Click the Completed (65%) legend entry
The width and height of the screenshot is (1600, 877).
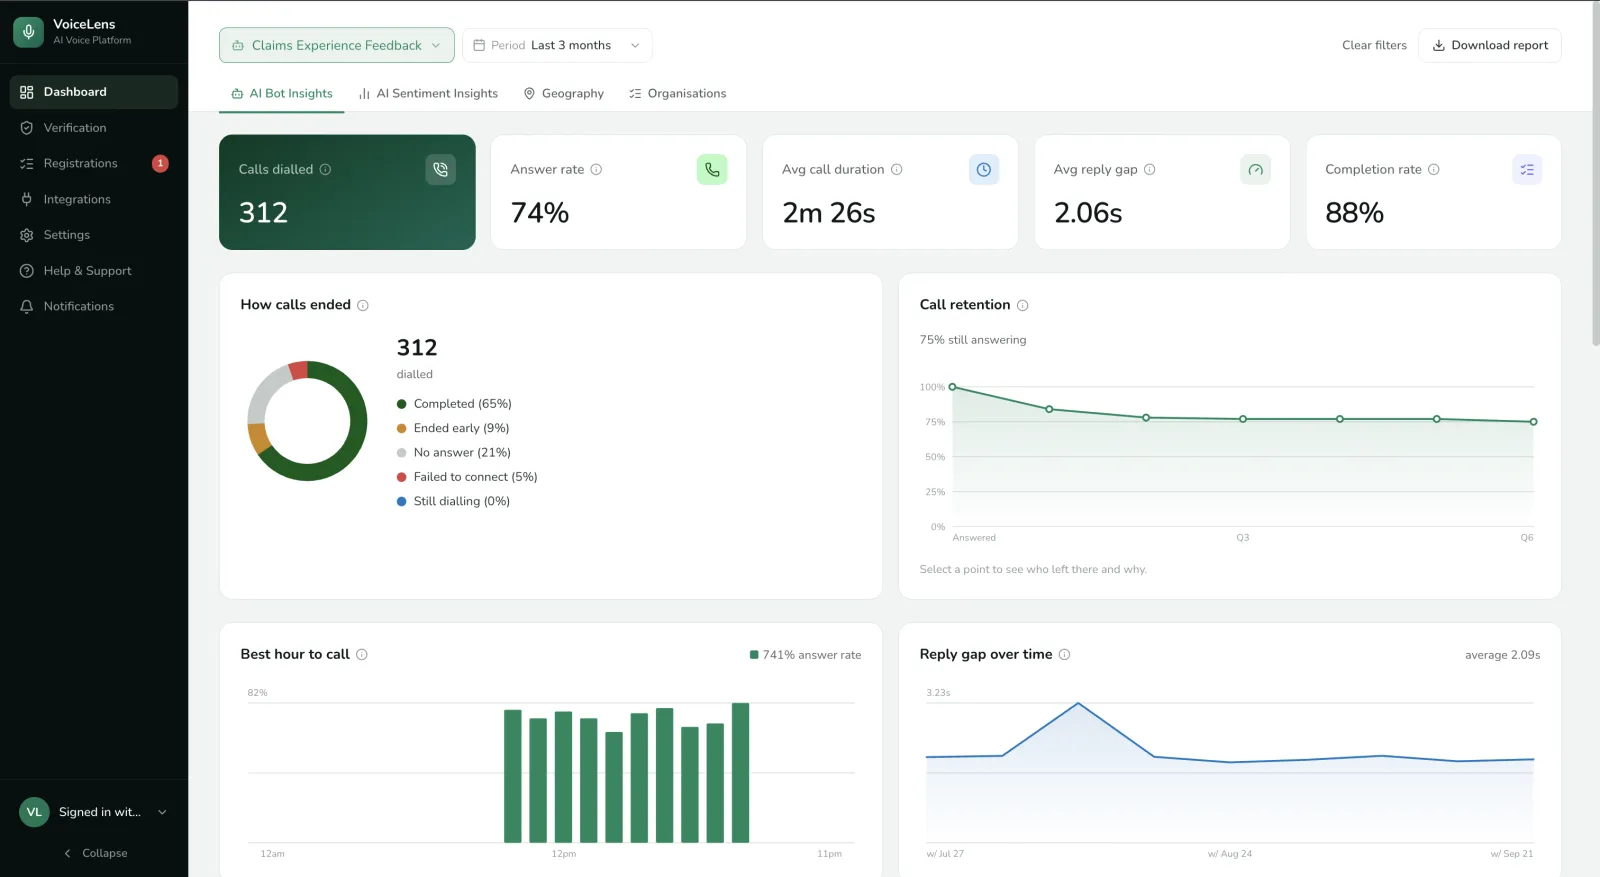[454, 404]
